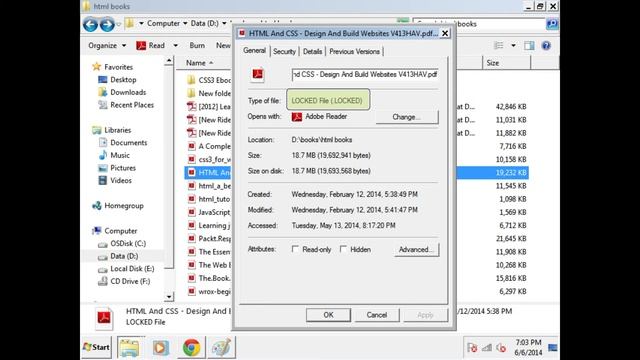Click the file name input field

click(x=365, y=74)
